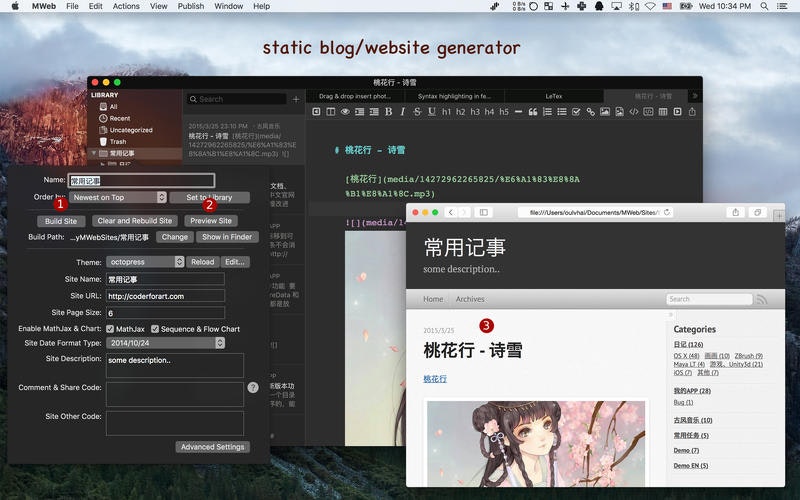This screenshot has width=800, height=500.
Task: Toggle two-column split view icon in editor toolbar
Action: tap(331, 112)
